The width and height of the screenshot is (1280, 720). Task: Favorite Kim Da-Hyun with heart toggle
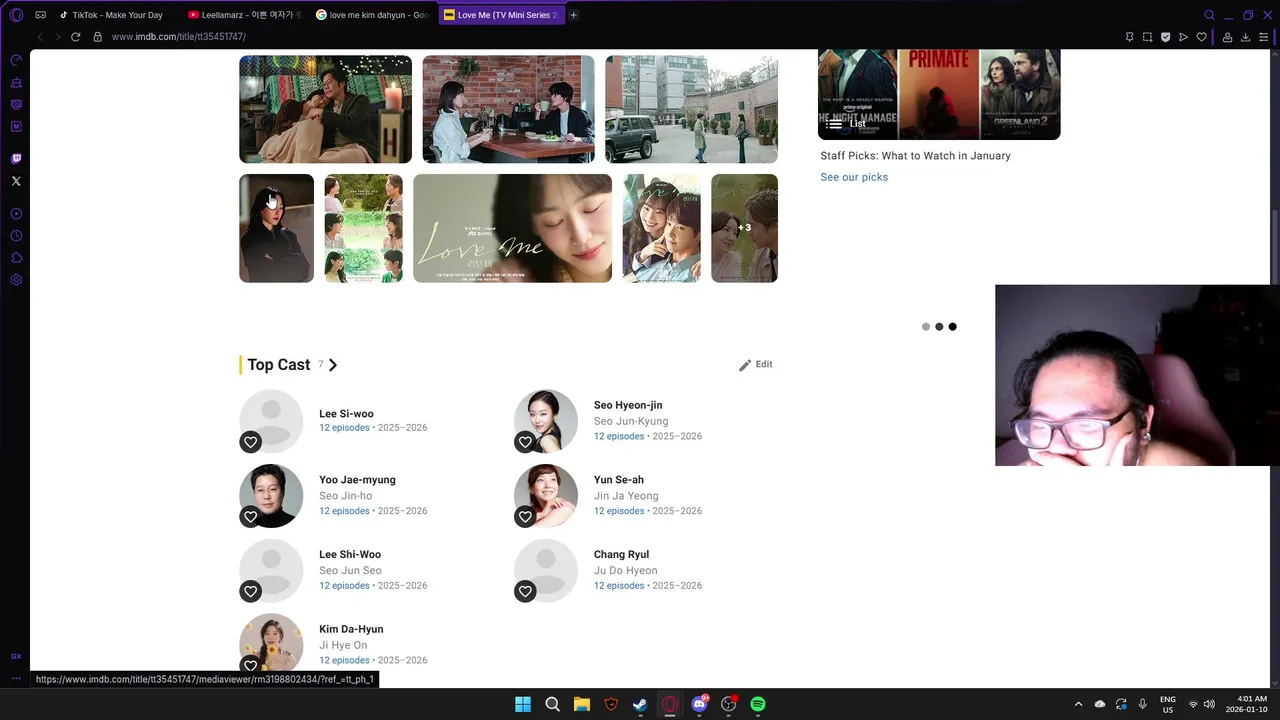(251, 665)
